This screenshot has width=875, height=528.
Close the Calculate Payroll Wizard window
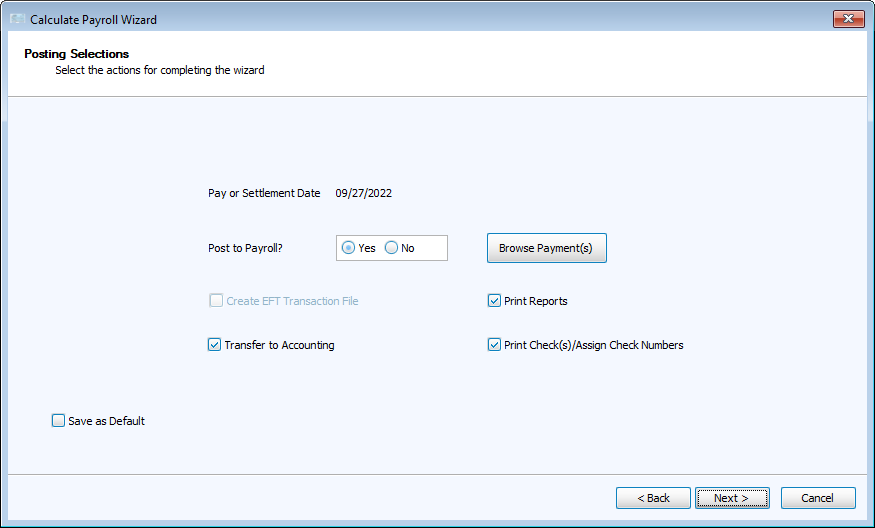848,19
